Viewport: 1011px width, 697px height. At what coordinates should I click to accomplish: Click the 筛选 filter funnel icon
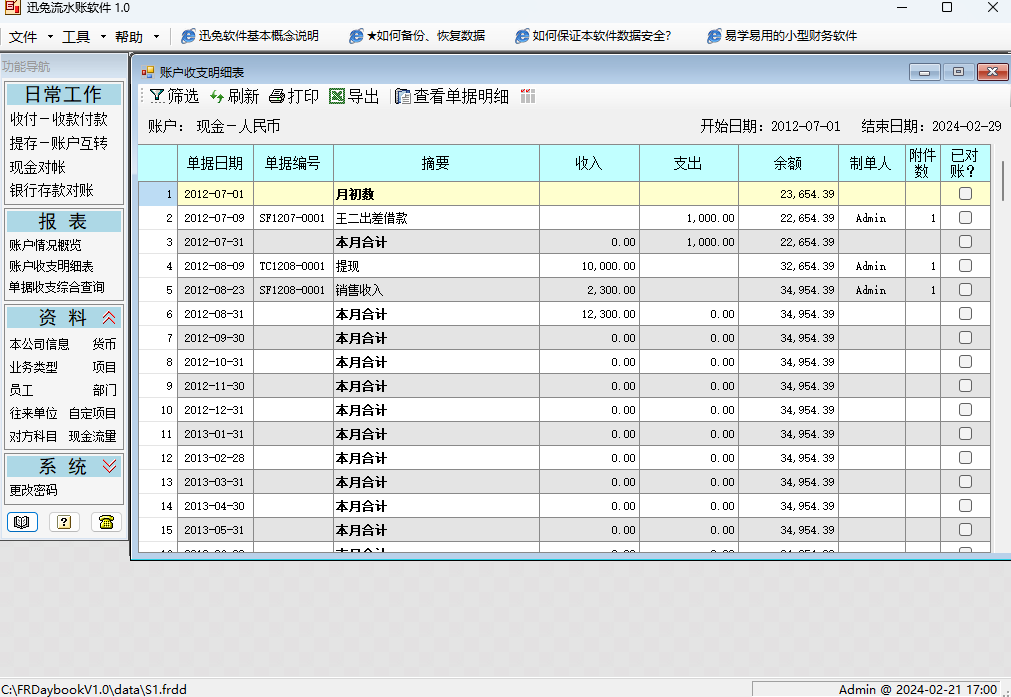[157, 96]
